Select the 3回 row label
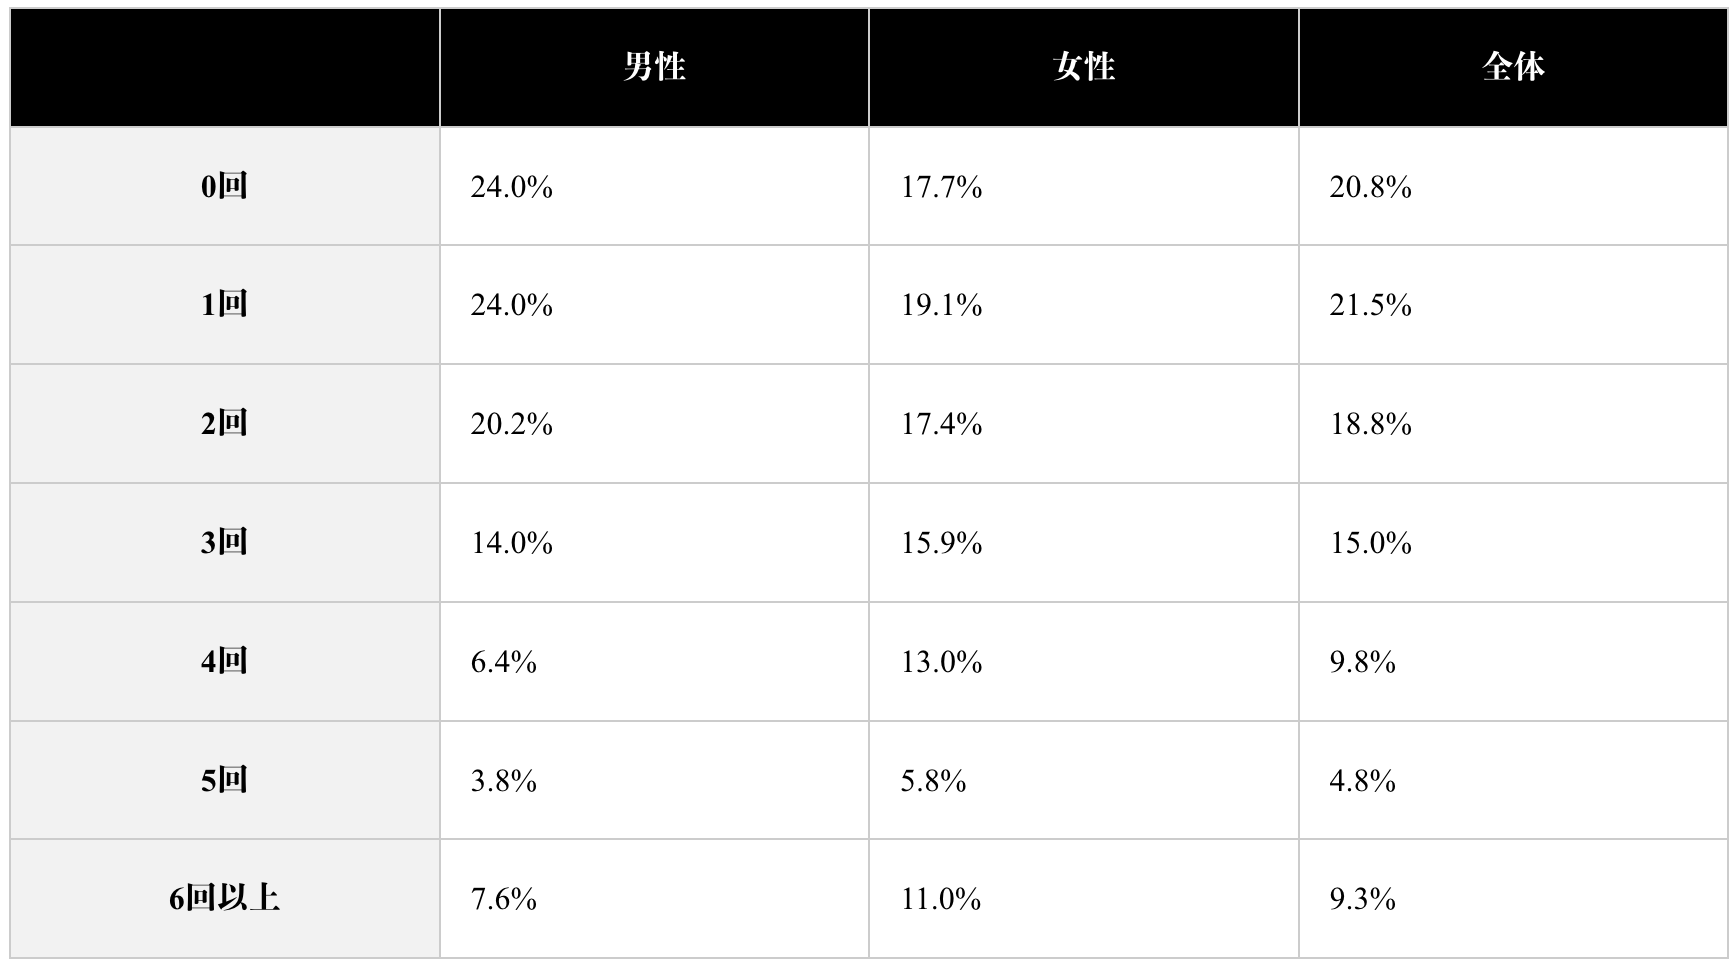Viewport: 1736px width, 968px height. (x=224, y=542)
